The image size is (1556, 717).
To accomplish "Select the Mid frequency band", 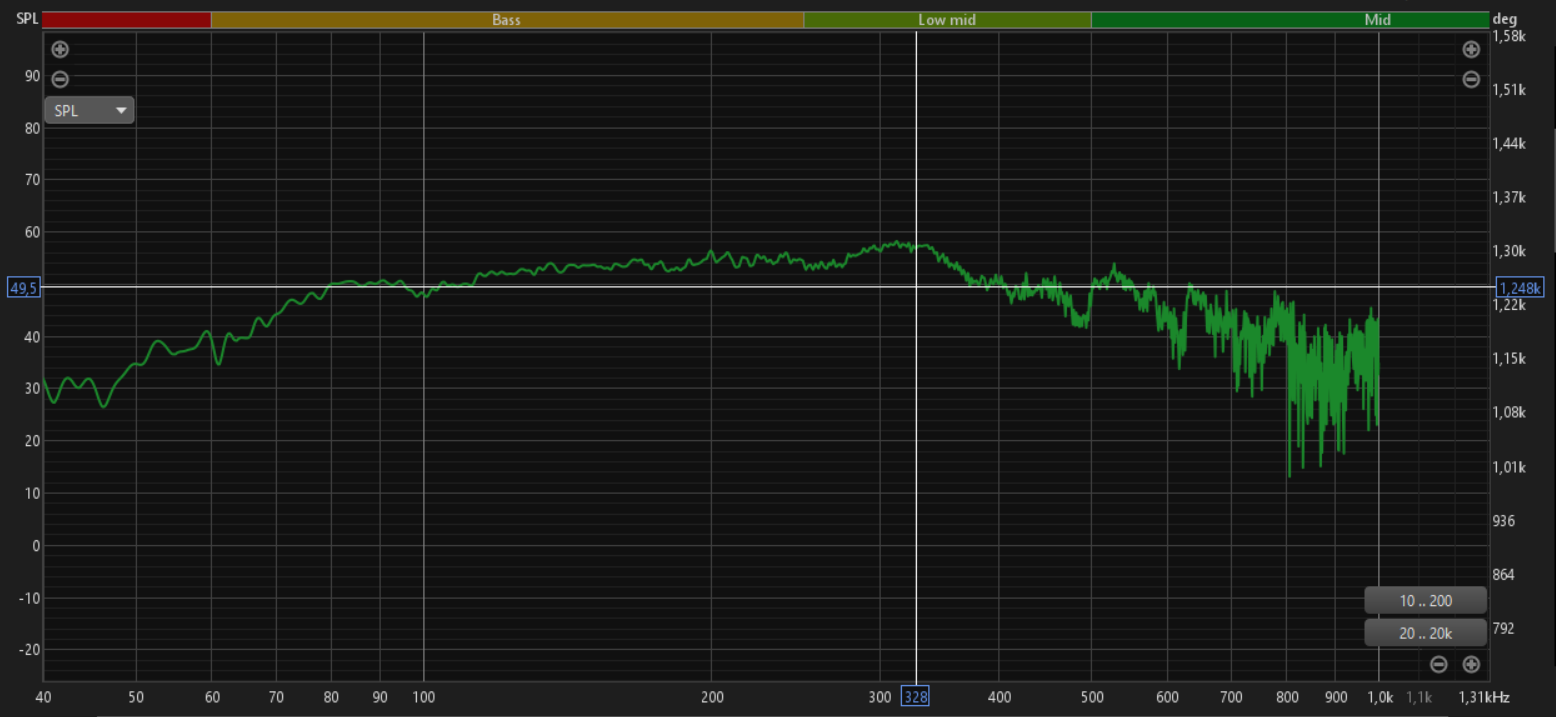I will [x=1290, y=20].
